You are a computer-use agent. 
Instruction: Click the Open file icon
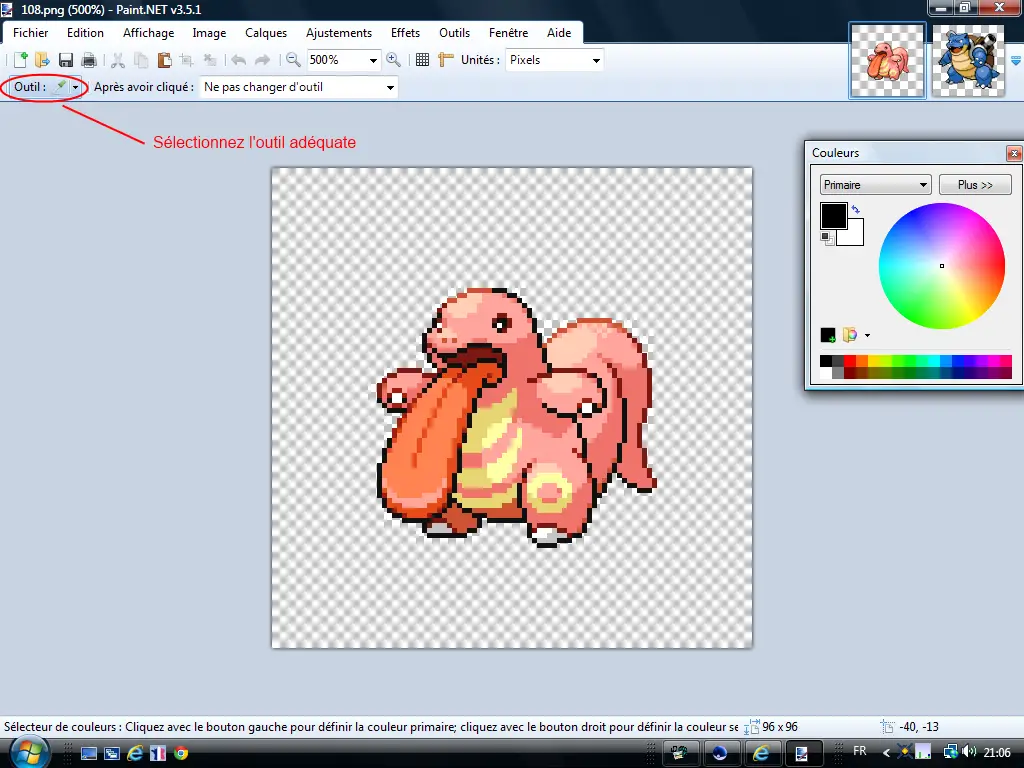(42, 60)
